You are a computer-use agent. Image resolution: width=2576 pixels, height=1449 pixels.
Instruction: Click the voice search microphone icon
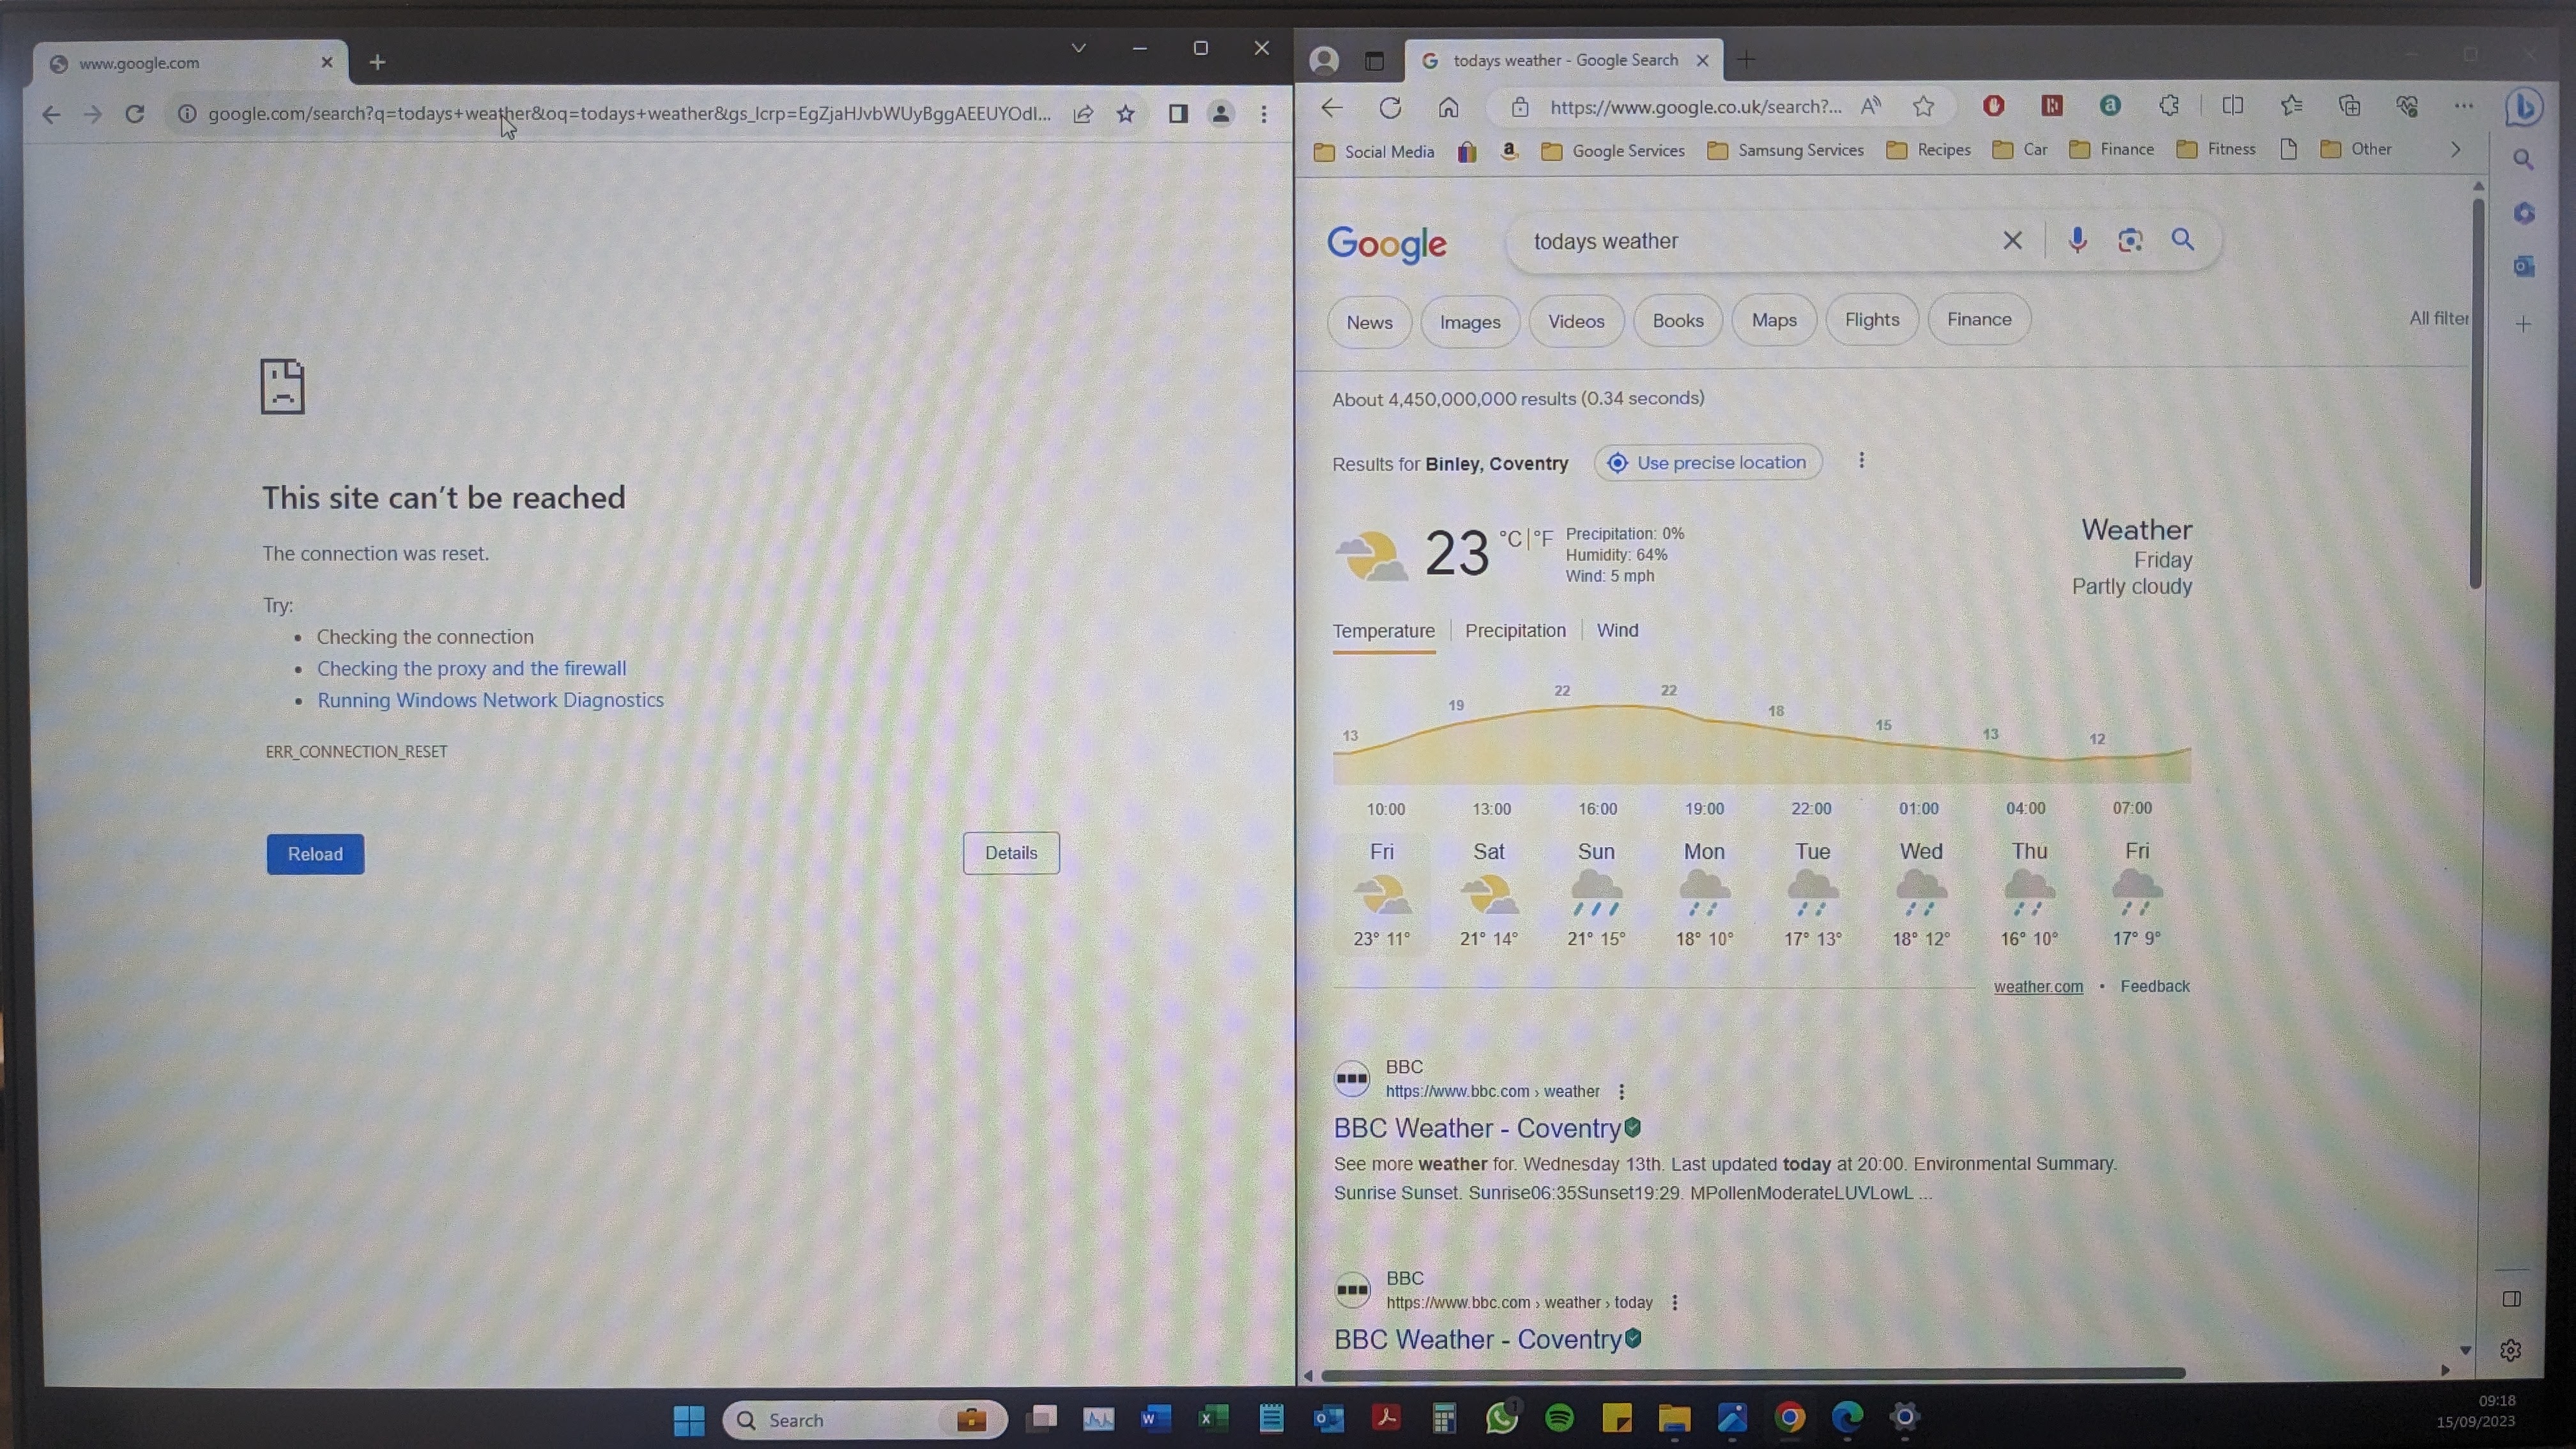(x=2077, y=240)
